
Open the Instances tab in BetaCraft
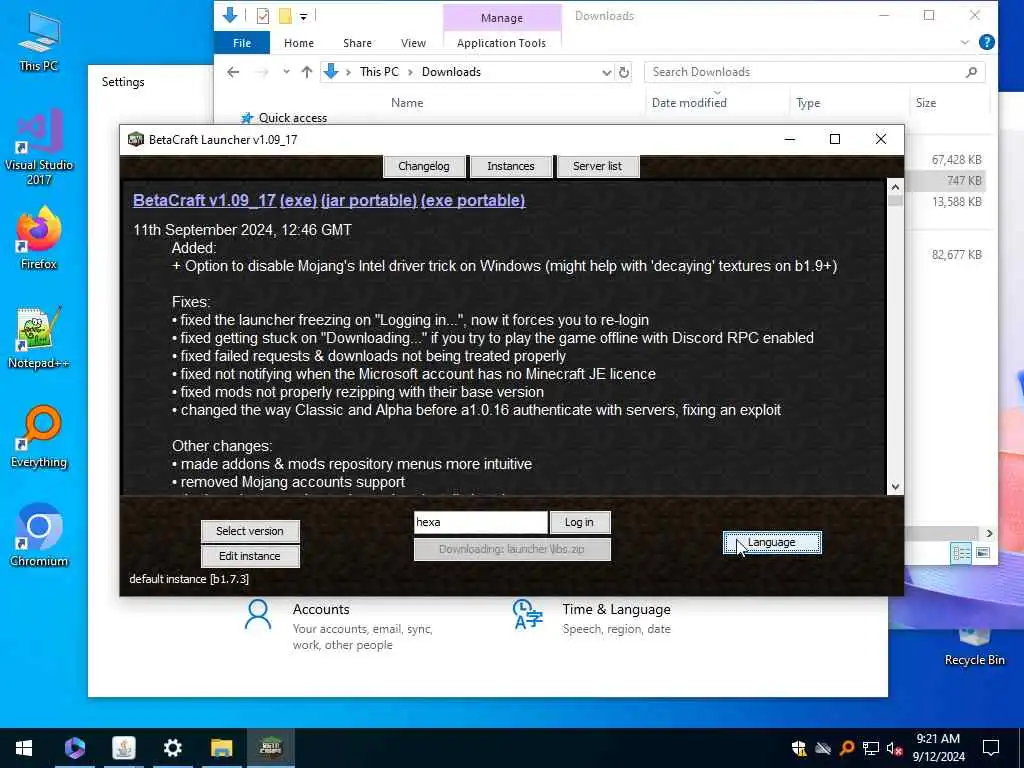pyautogui.click(x=511, y=166)
